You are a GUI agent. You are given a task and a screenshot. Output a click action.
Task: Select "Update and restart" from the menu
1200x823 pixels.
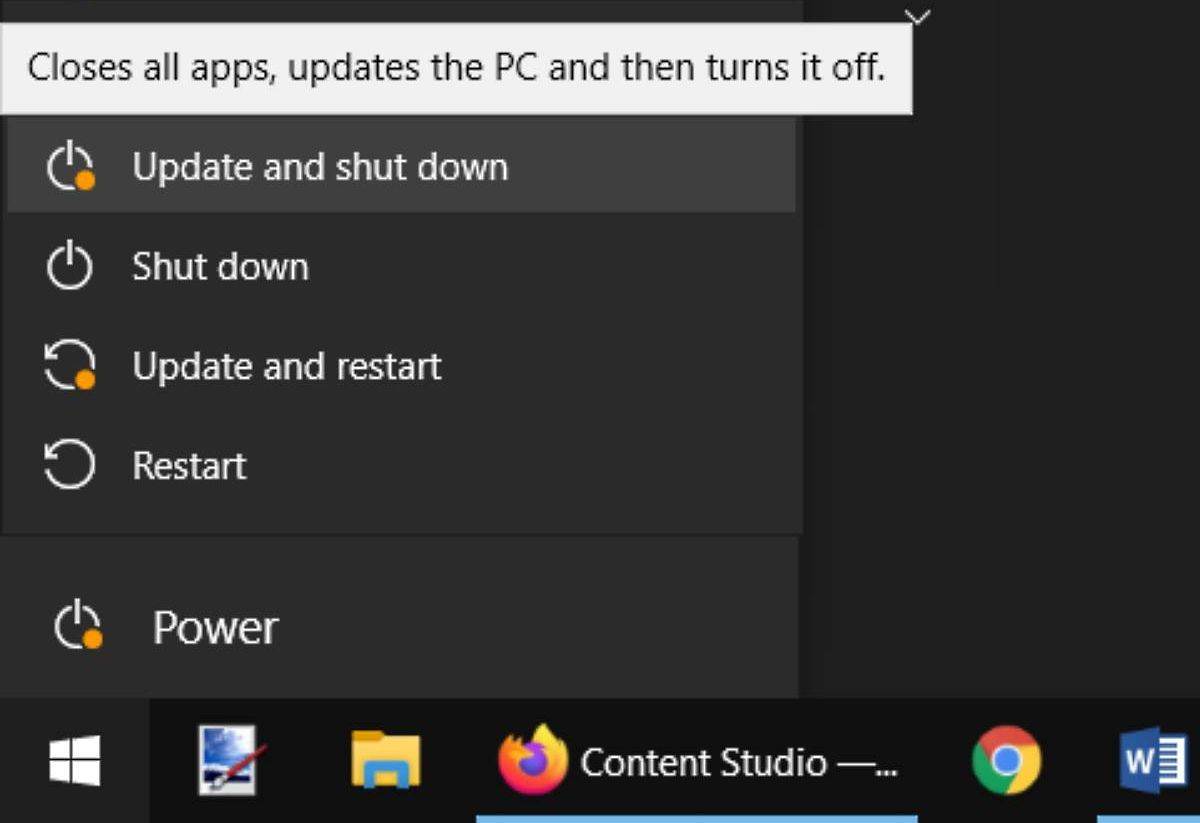click(286, 366)
